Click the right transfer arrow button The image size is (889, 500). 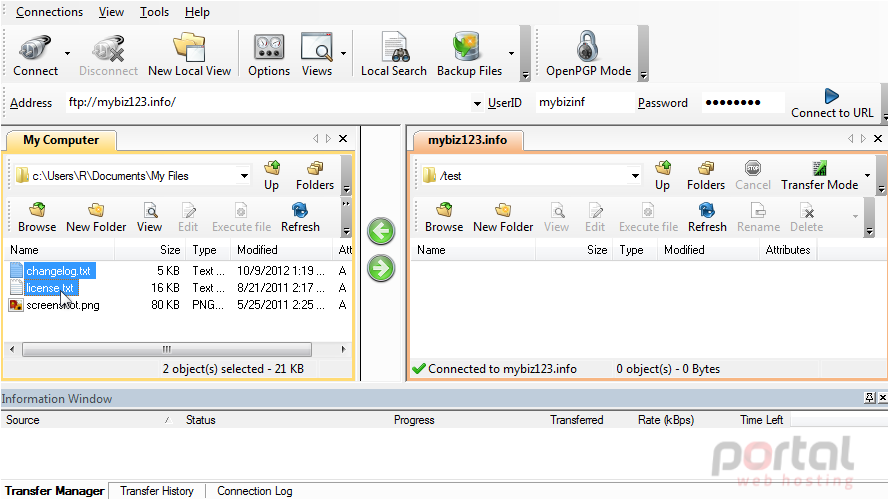pyautogui.click(x=380, y=269)
